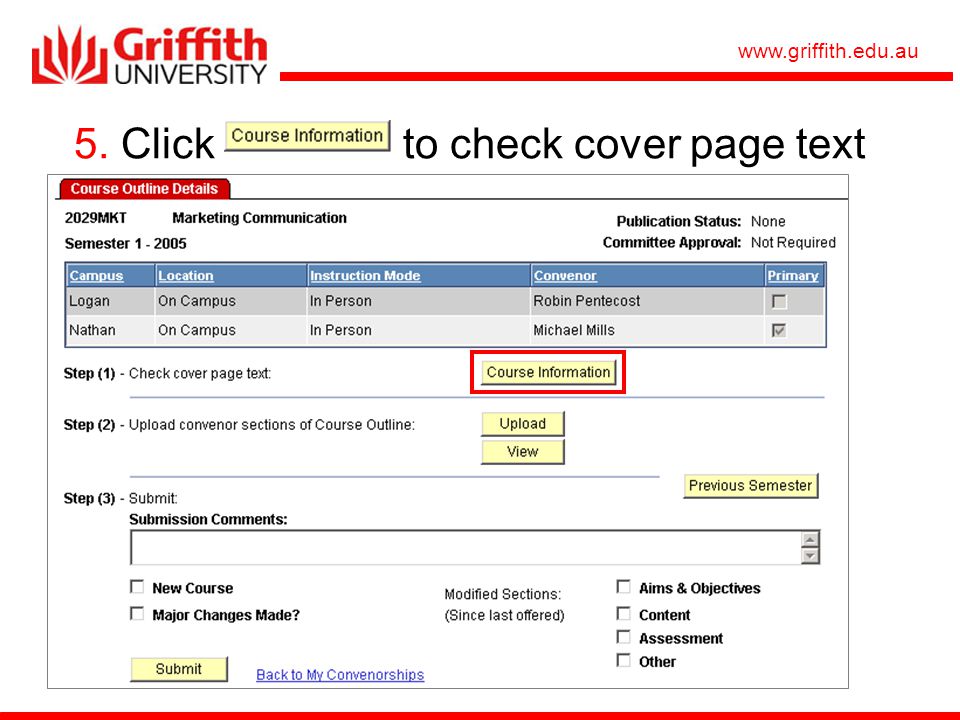Click the Nathan campus cell
Screen dimensions: 960x720
pos(92,330)
